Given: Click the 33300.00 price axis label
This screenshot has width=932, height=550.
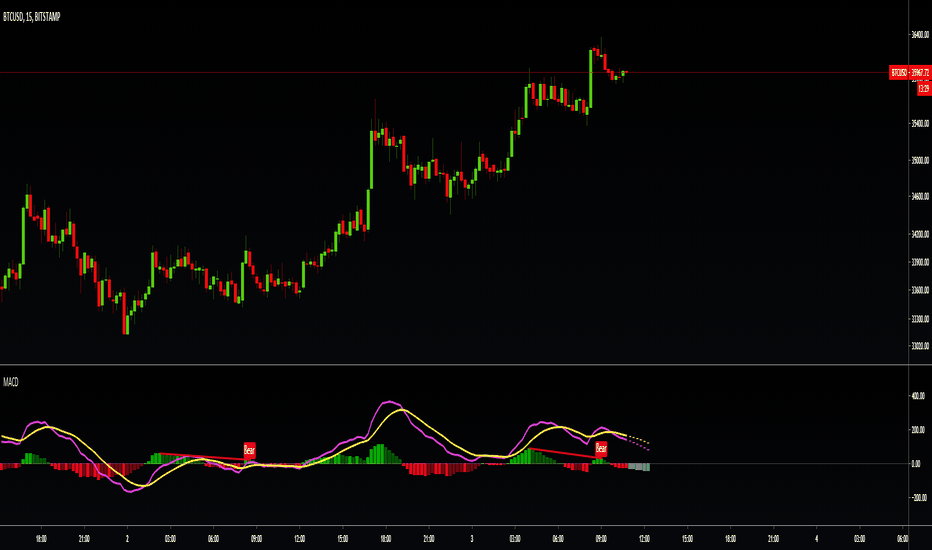Looking at the screenshot, I should point(920,319).
